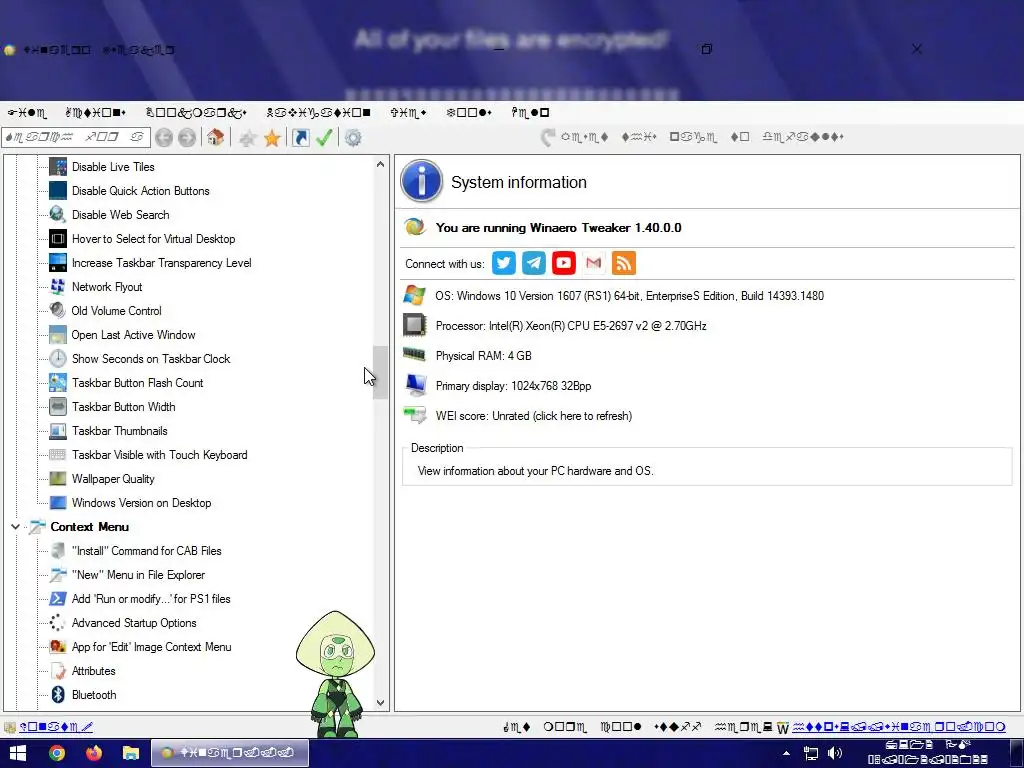The height and width of the screenshot is (768, 1024).
Task: Click the tree scrollbar down arrow
Action: click(381, 703)
